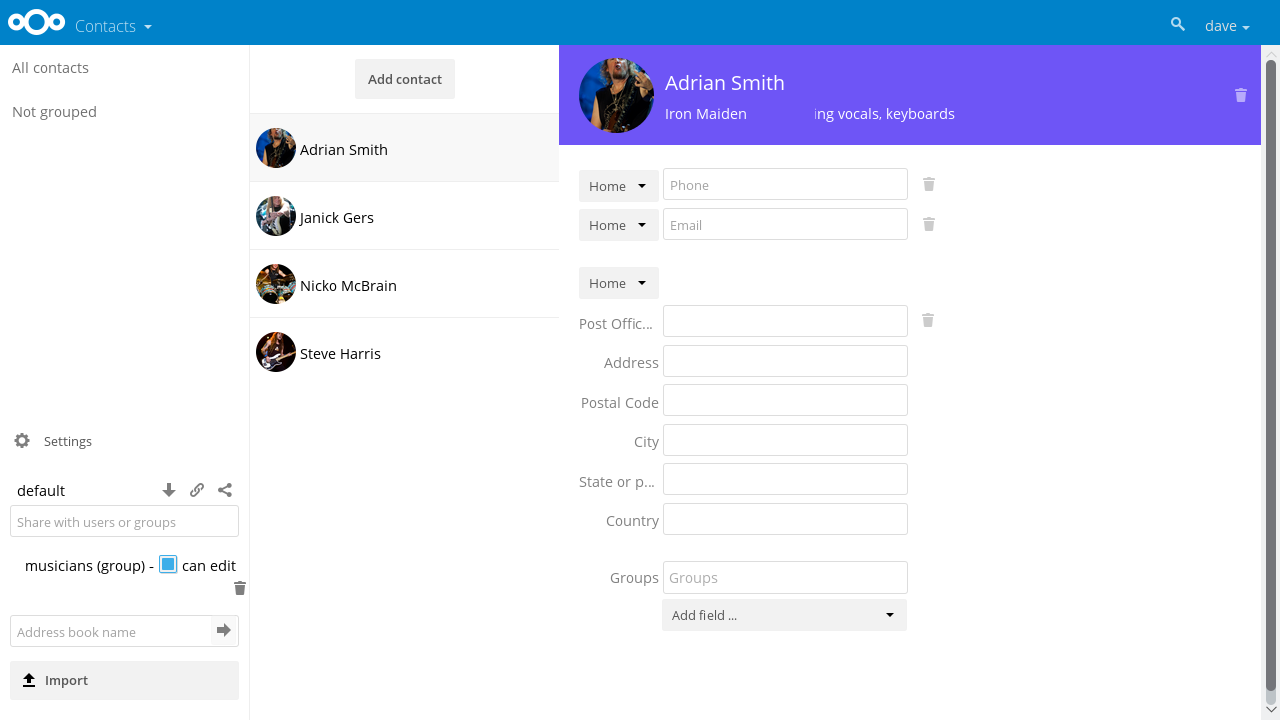1280x720 pixels.
Task: Toggle 'can edit' checkbox for musicians group
Action: coord(168,565)
